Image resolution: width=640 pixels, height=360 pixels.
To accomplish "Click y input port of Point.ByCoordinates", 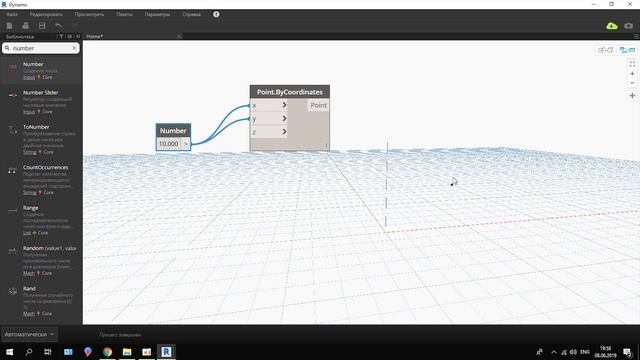I will coord(269,118).
